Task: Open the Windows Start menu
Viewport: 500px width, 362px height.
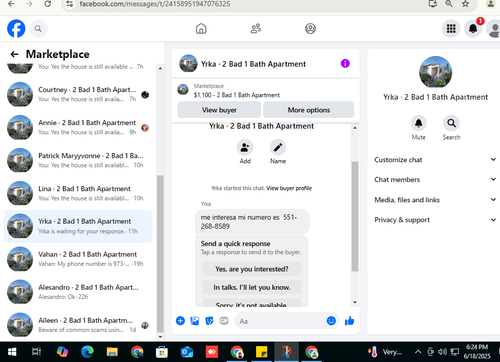Action: pyautogui.click(x=12, y=352)
